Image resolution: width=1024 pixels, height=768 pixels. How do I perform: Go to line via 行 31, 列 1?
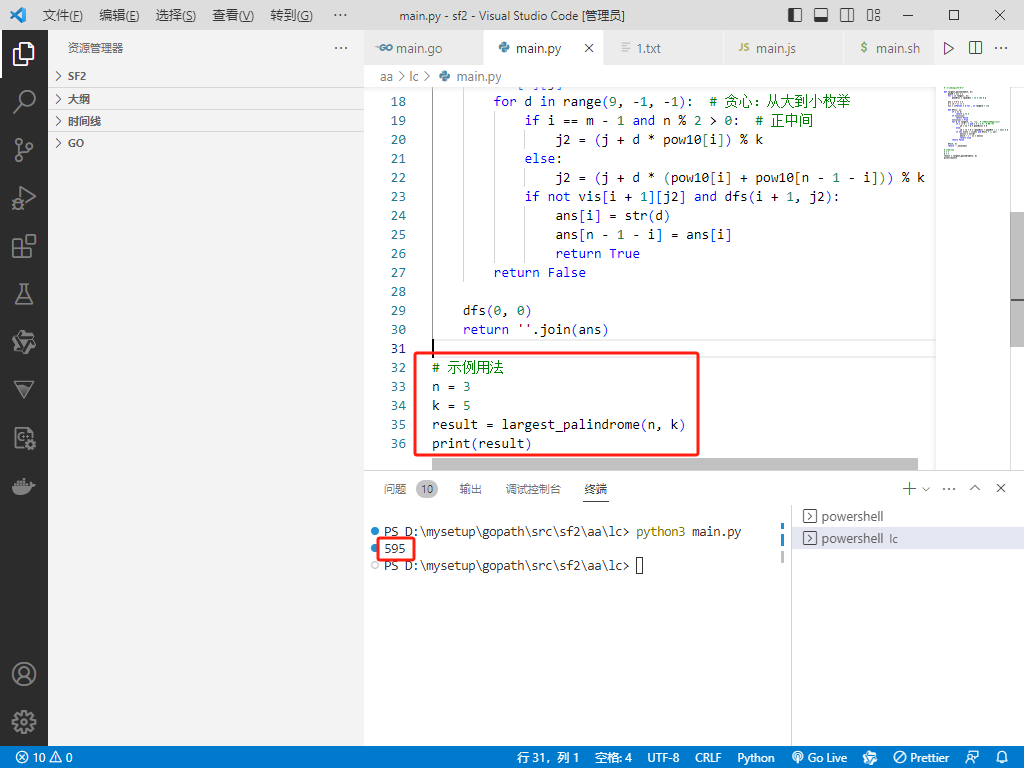click(x=548, y=757)
